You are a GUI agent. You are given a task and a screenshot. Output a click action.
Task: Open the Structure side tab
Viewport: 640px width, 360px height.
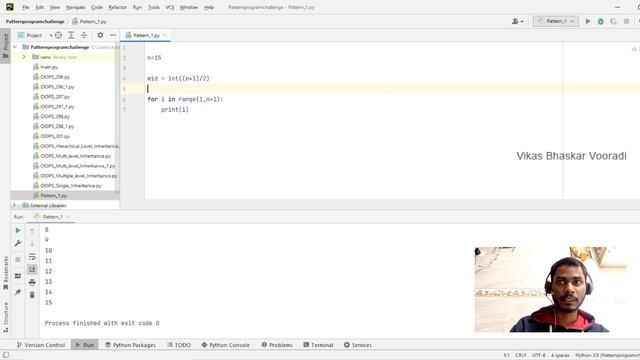pyautogui.click(x=5, y=317)
